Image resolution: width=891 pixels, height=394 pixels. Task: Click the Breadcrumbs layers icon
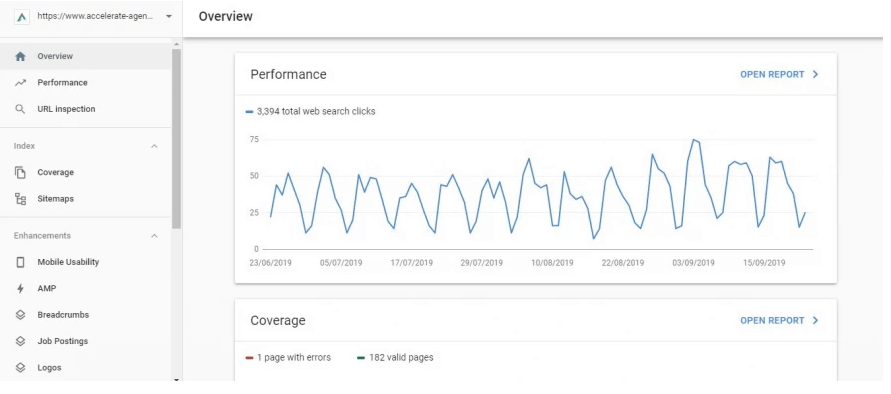(x=20, y=315)
